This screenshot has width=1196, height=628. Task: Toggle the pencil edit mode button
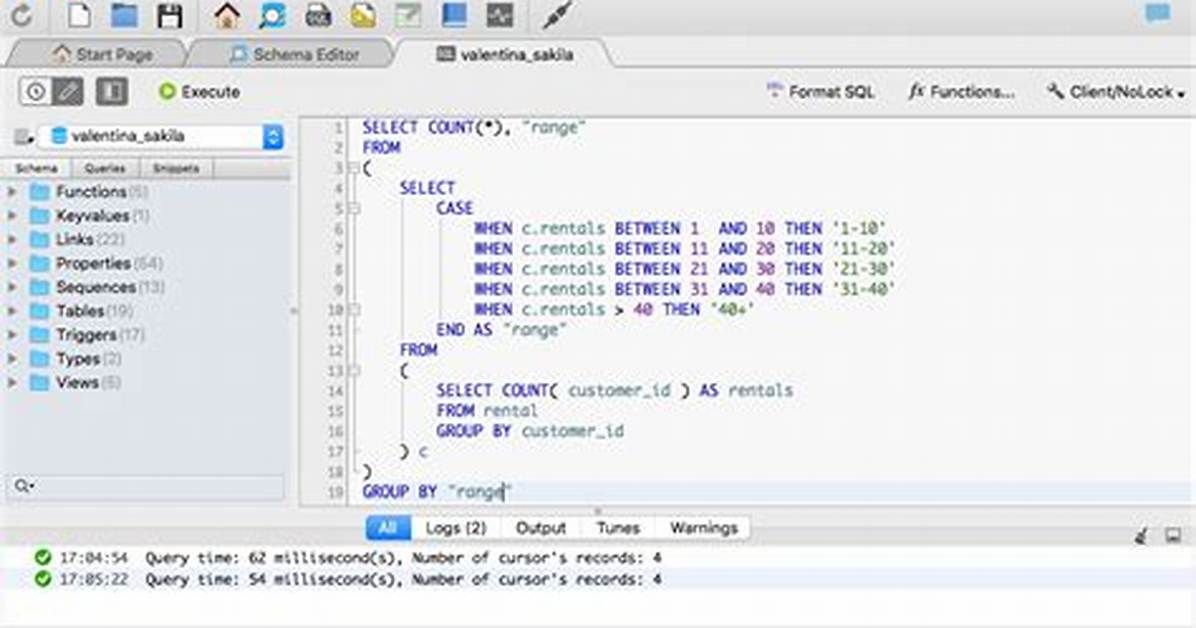(x=68, y=92)
